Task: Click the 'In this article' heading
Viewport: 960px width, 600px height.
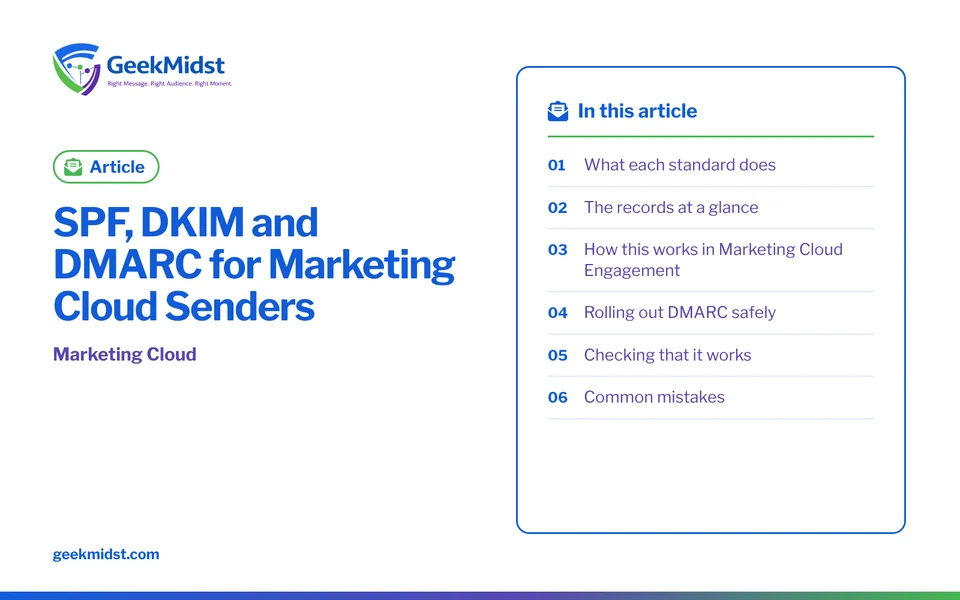Action: tap(637, 111)
